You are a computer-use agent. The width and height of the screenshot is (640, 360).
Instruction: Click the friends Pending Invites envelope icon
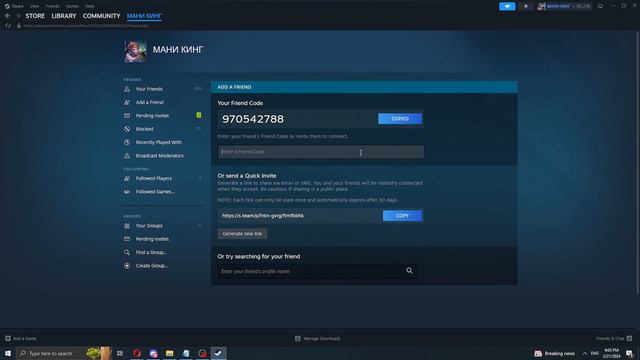127,116
